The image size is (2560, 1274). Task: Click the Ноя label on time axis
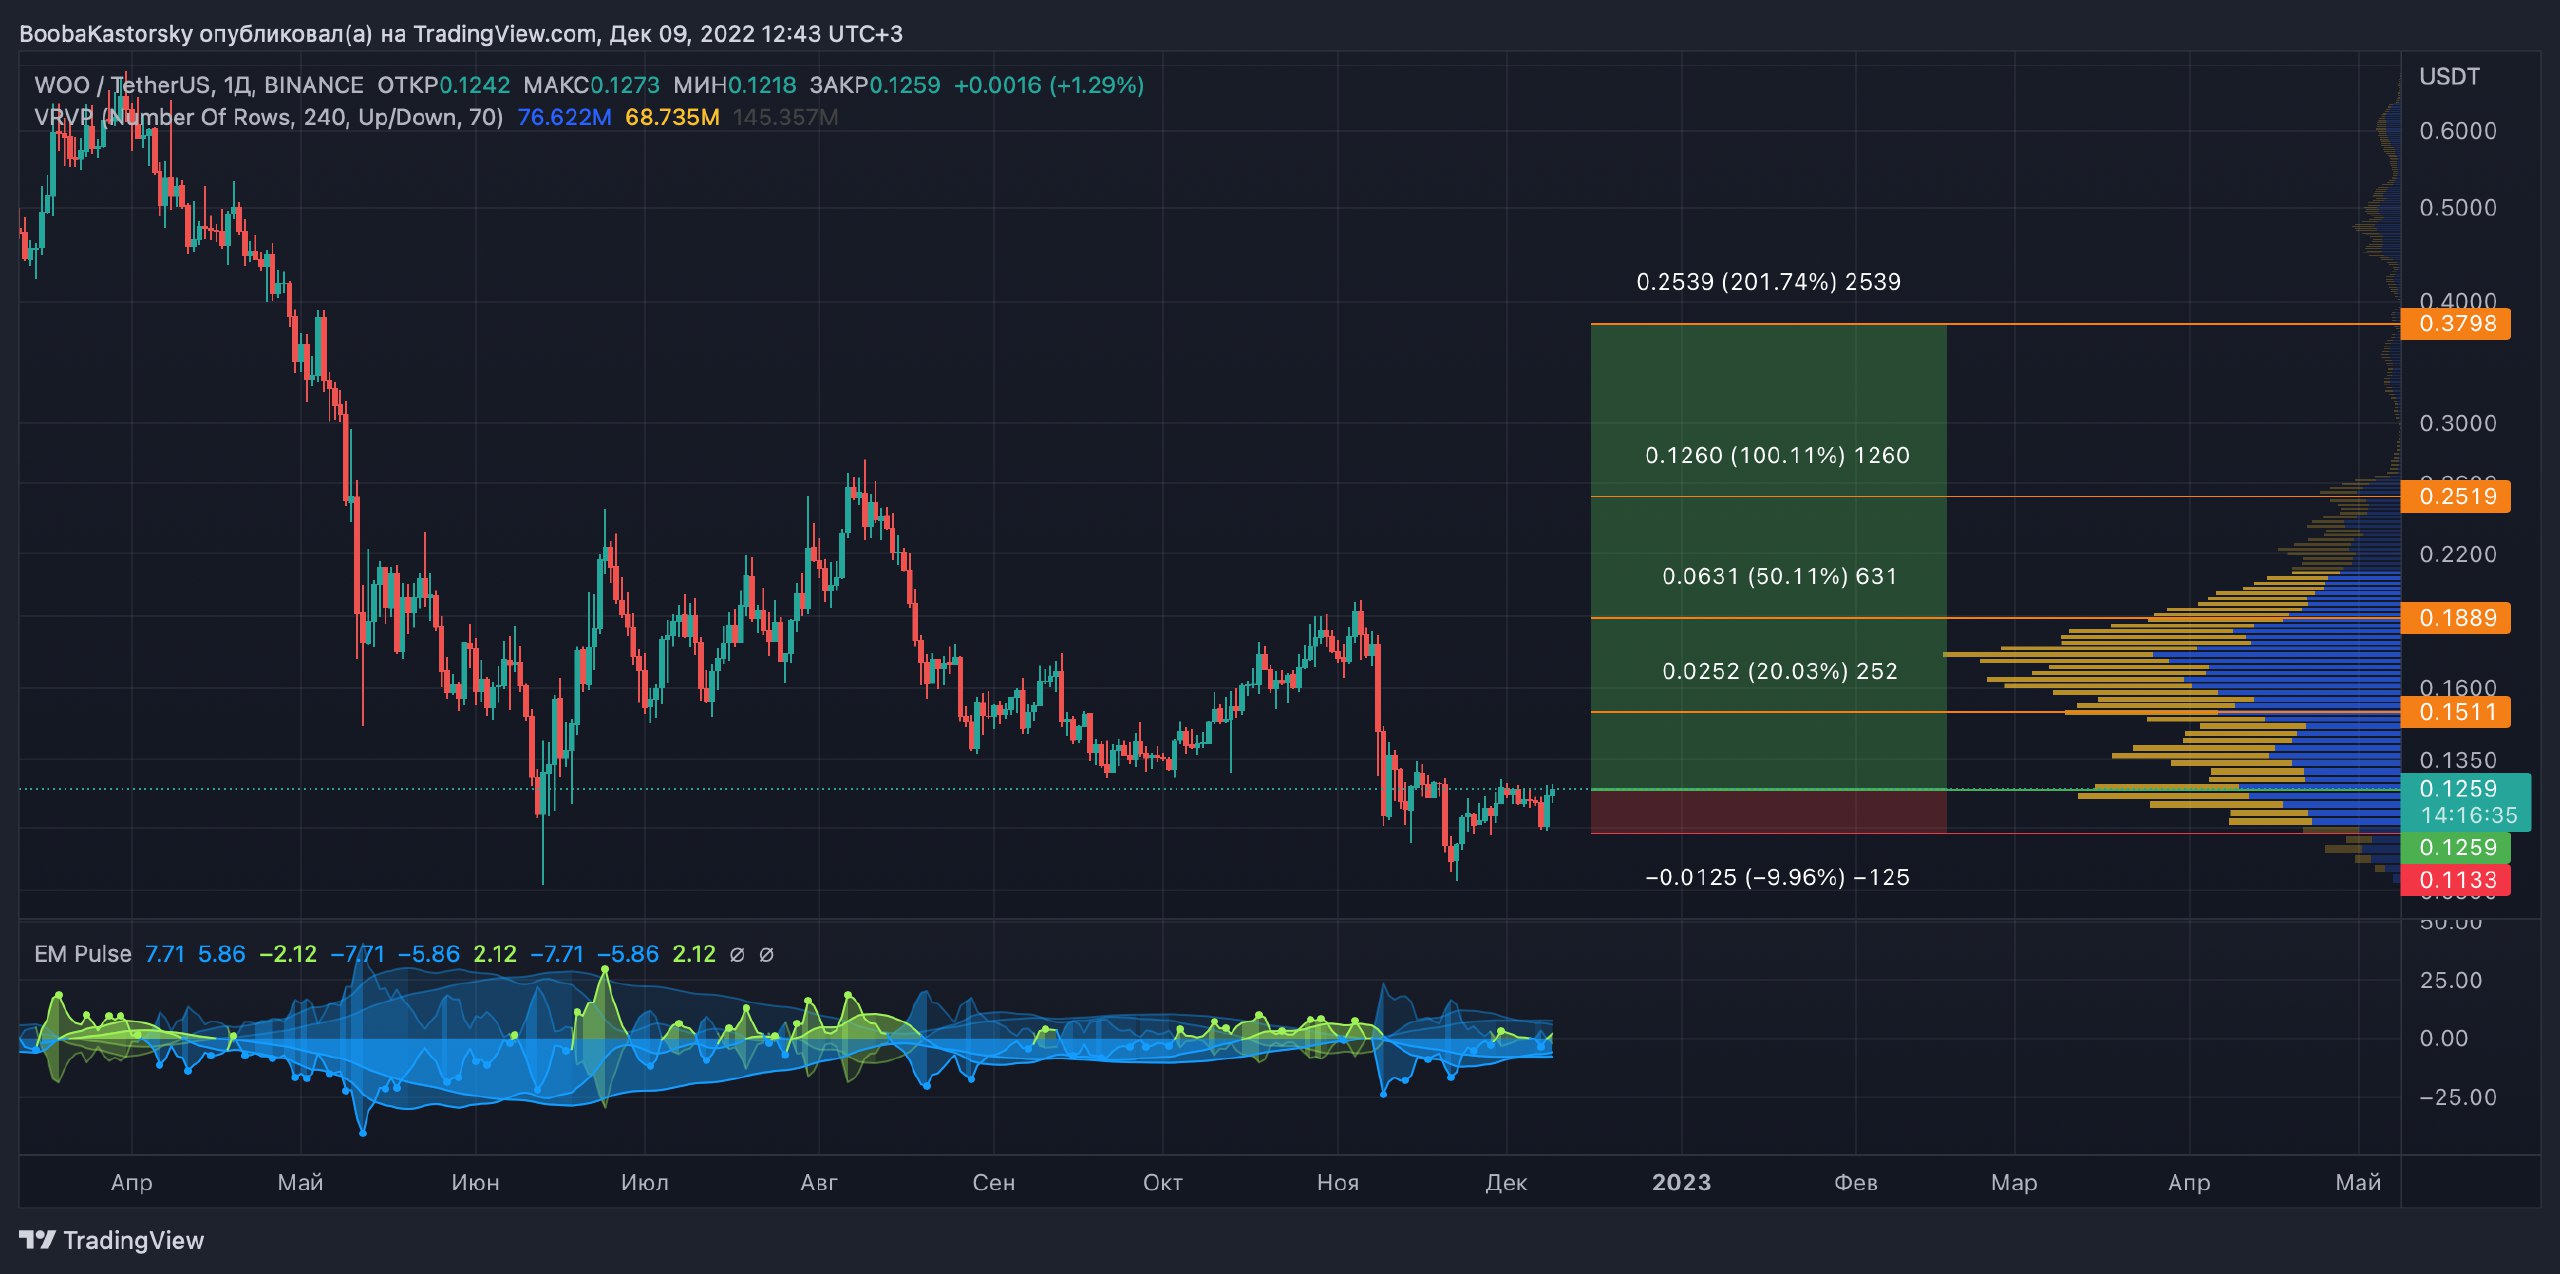pos(1337,1182)
